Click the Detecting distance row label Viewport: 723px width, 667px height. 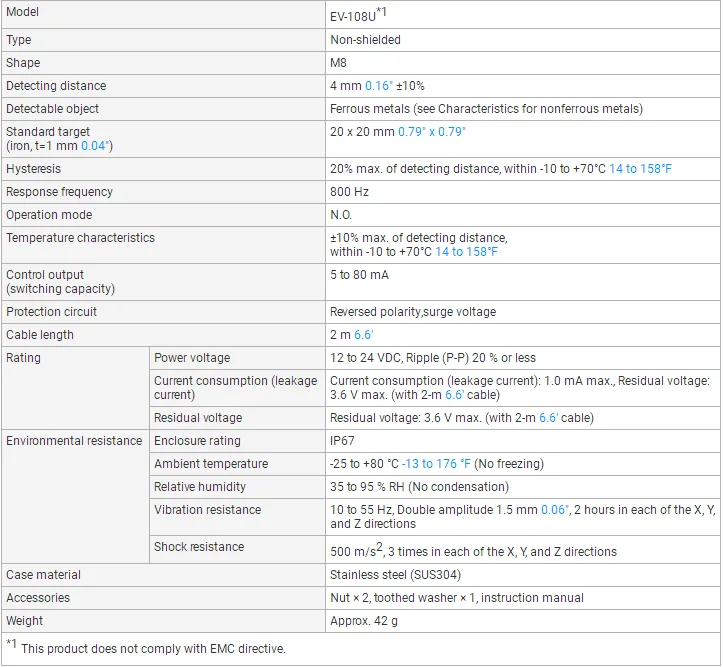point(56,86)
